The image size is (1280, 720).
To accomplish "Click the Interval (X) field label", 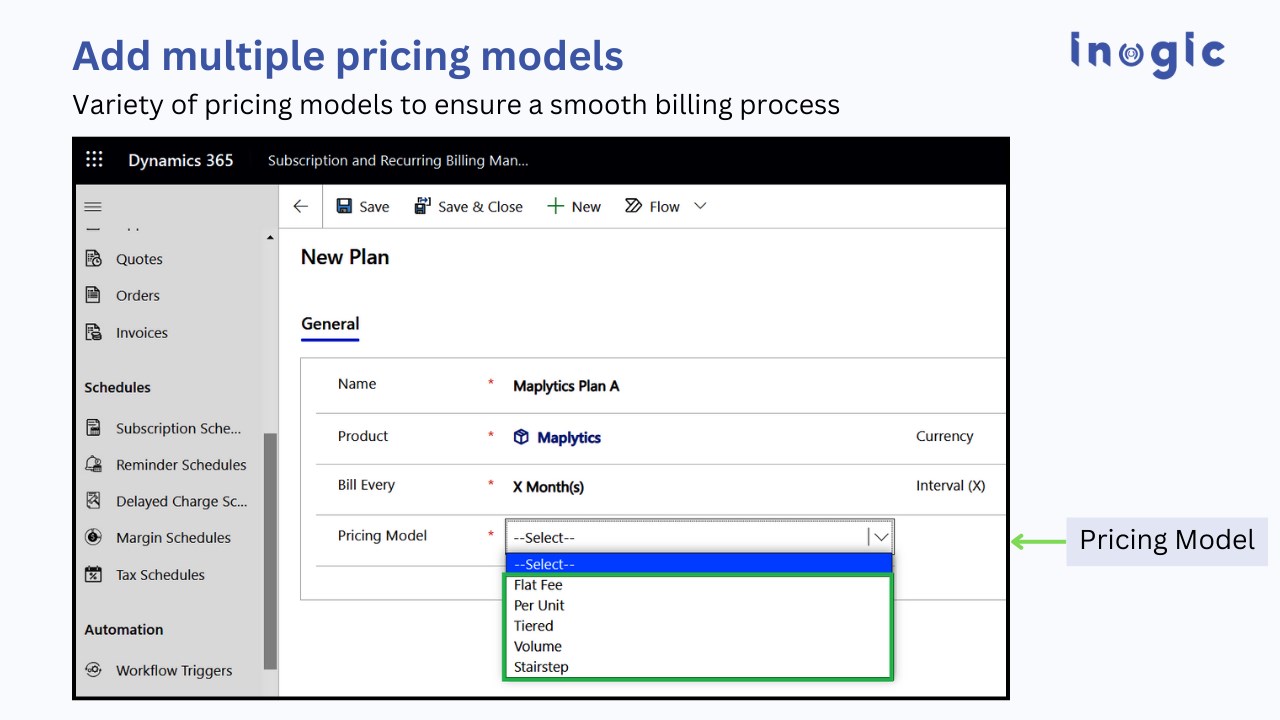I will pos(950,485).
